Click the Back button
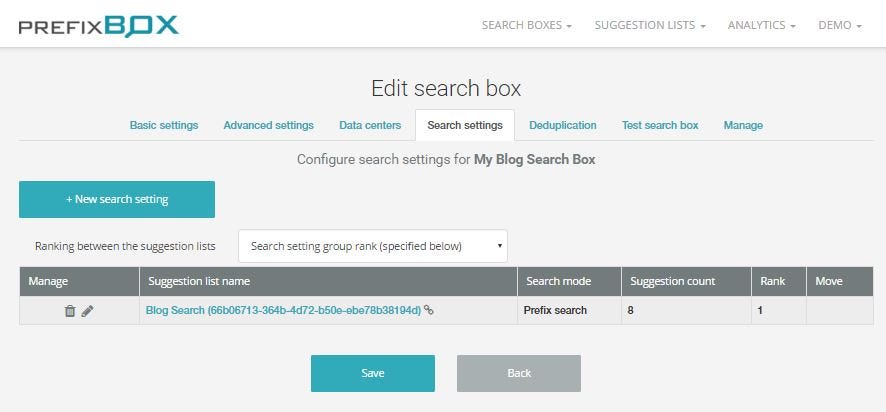This screenshot has height=412, width=886. 519,373
